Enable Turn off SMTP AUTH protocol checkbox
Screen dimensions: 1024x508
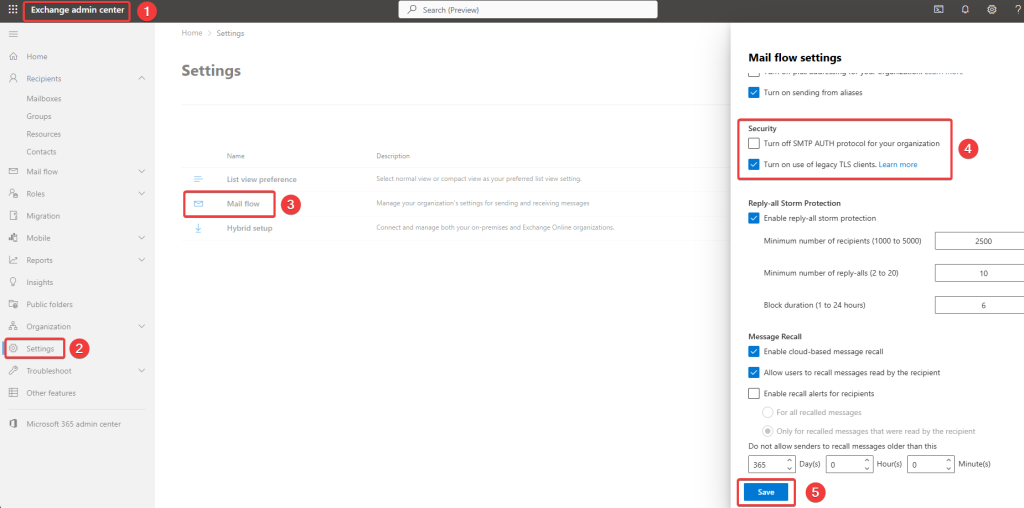754,144
